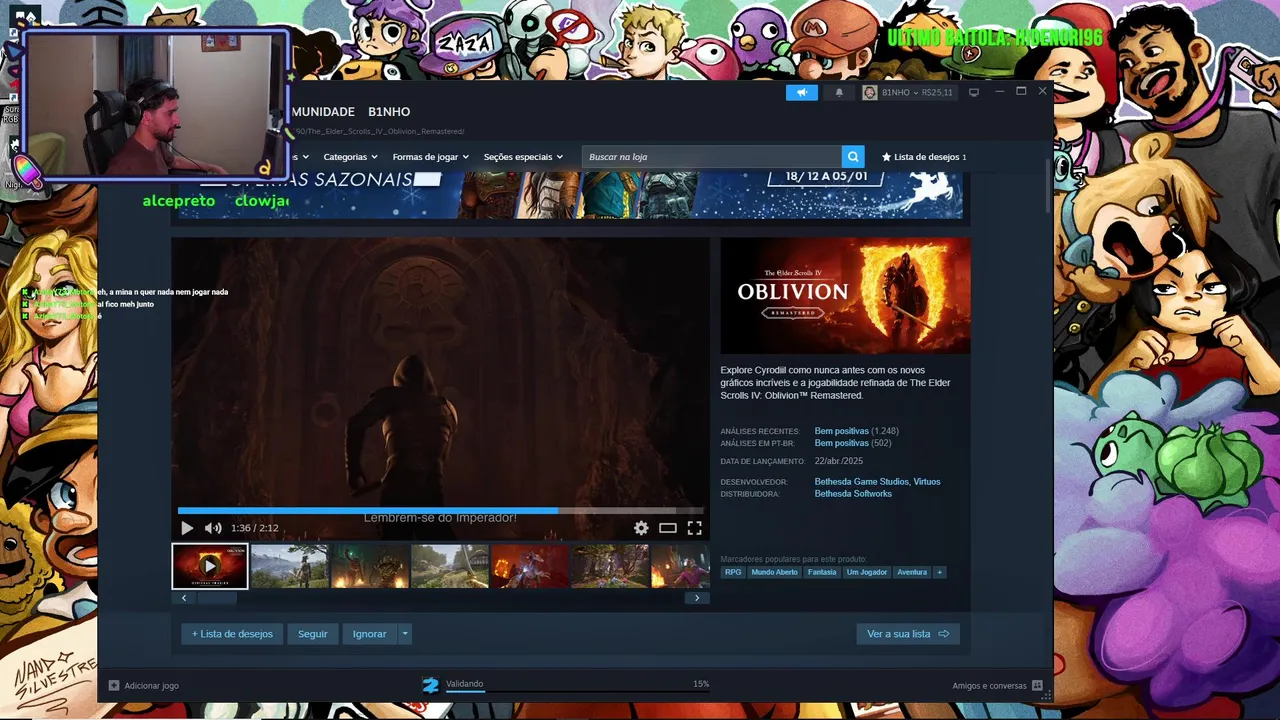Open the B1NHO tab in top navigation

coord(389,111)
